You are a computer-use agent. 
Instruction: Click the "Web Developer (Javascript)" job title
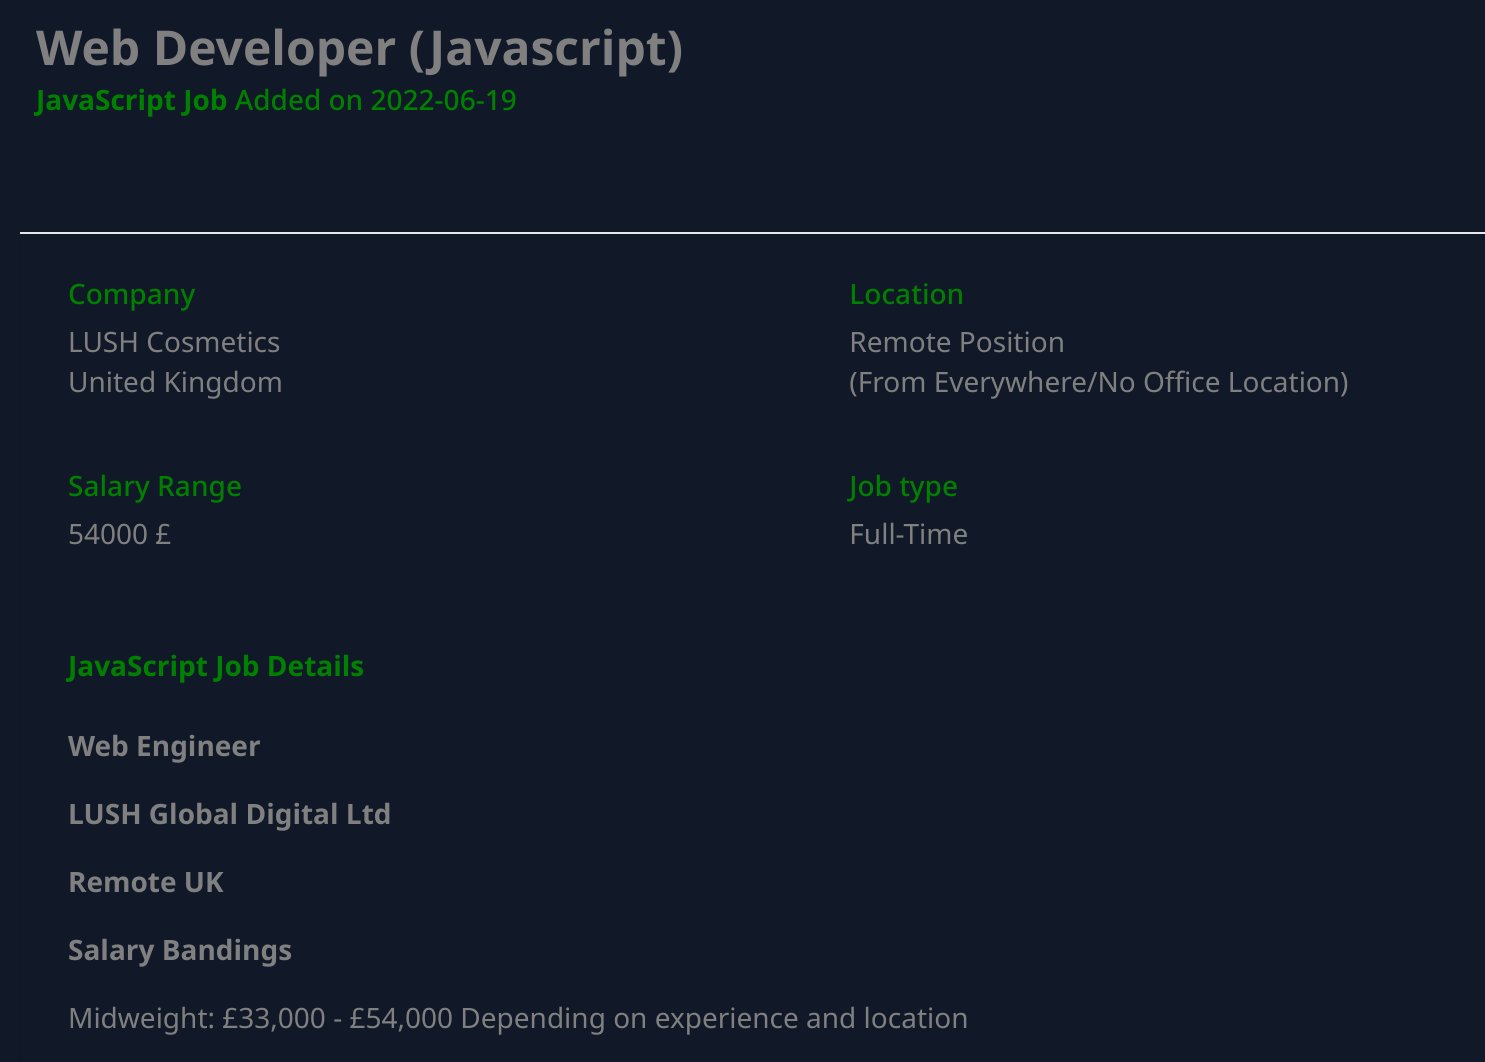360,49
